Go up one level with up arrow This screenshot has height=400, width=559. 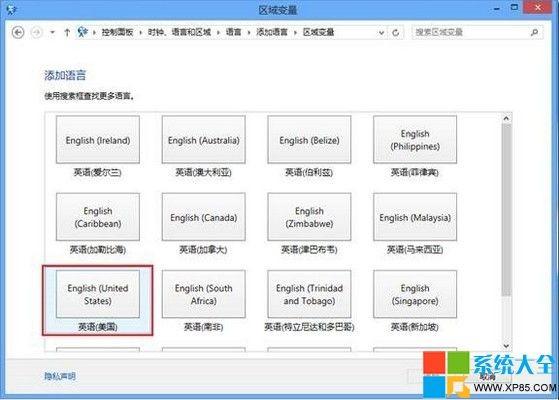tap(67, 32)
